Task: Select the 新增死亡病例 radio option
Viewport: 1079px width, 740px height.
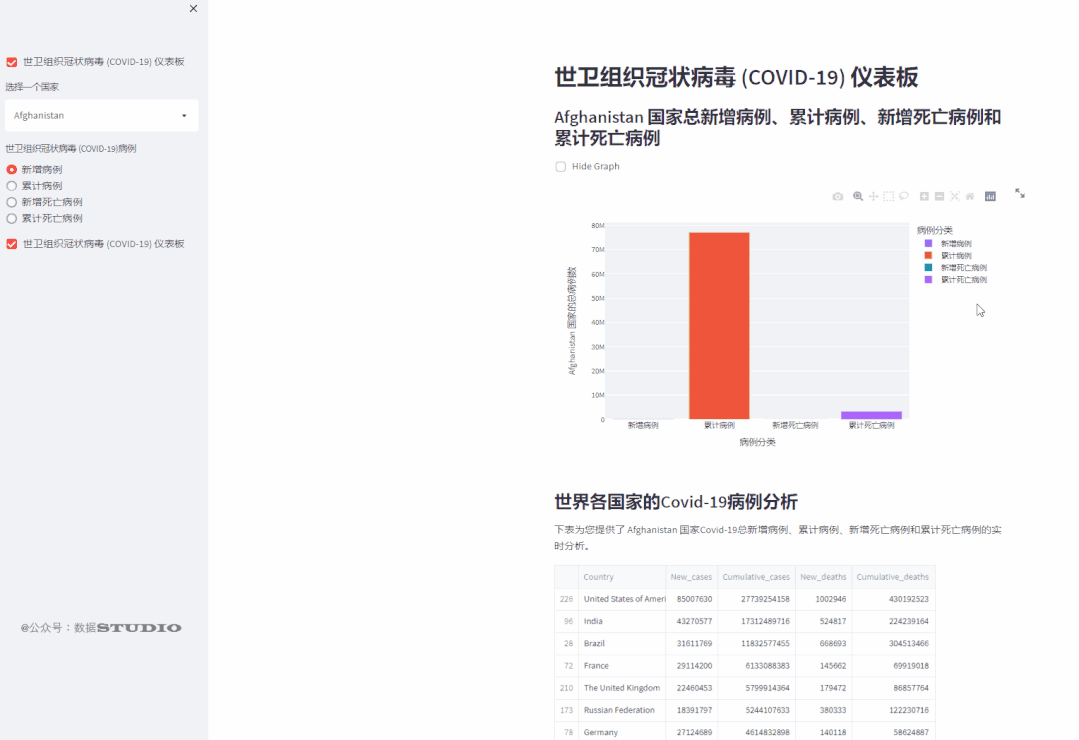Action: pos(11,202)
